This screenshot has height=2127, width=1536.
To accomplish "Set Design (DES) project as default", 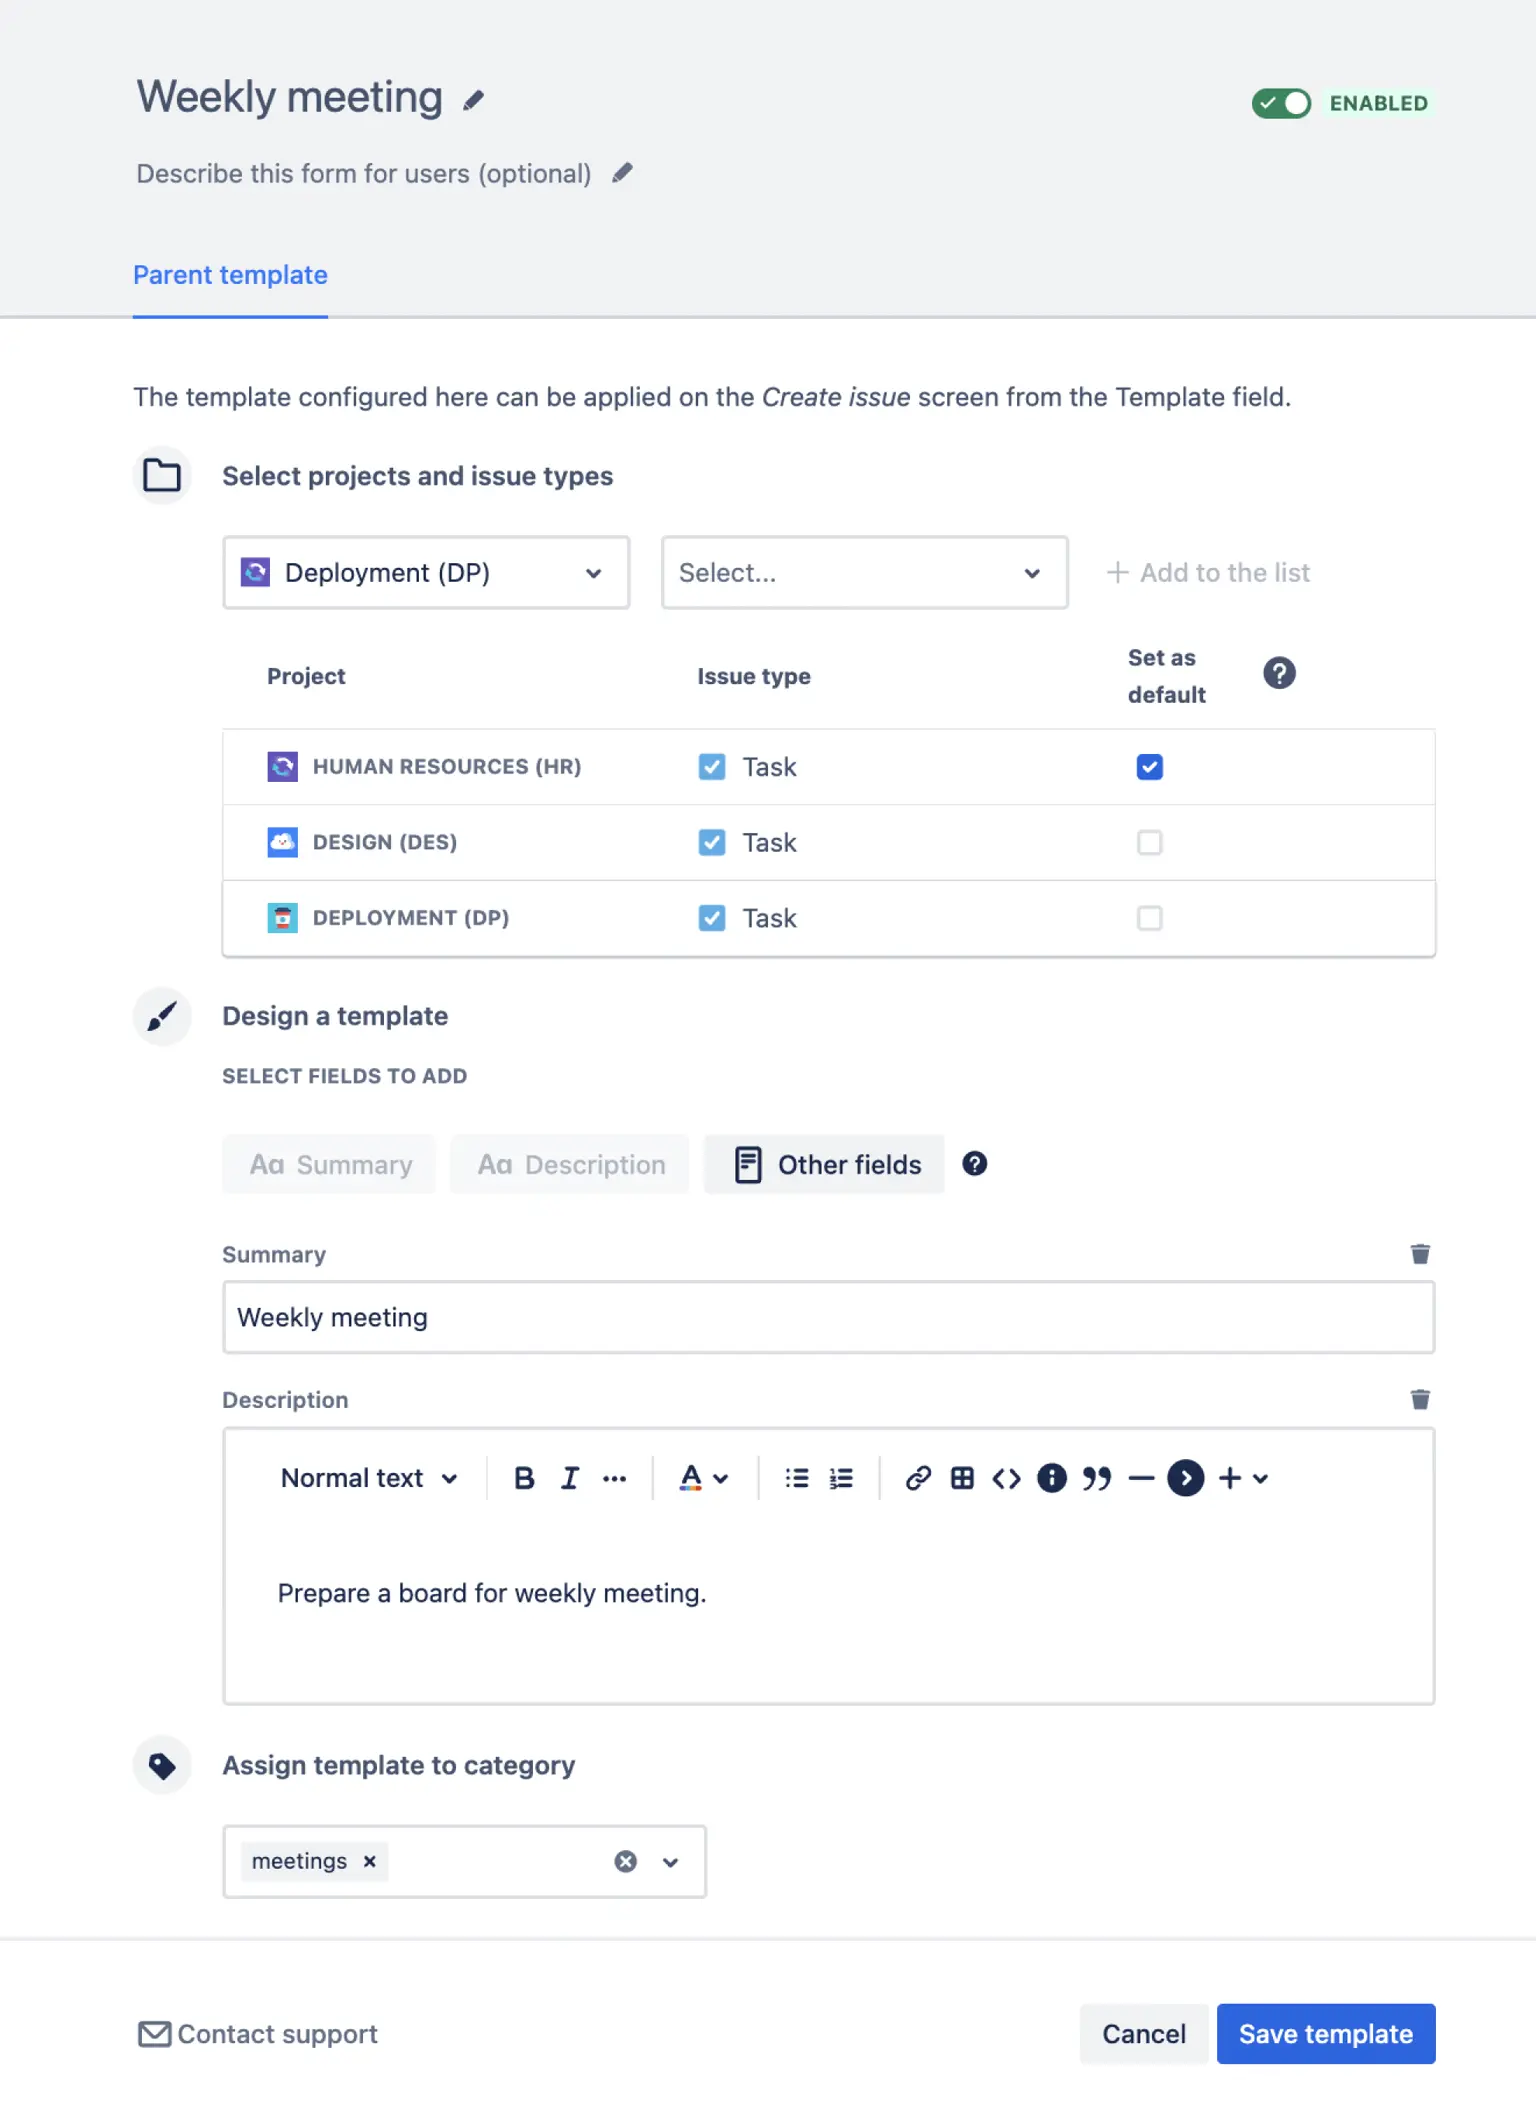I will pos(1149,843).
